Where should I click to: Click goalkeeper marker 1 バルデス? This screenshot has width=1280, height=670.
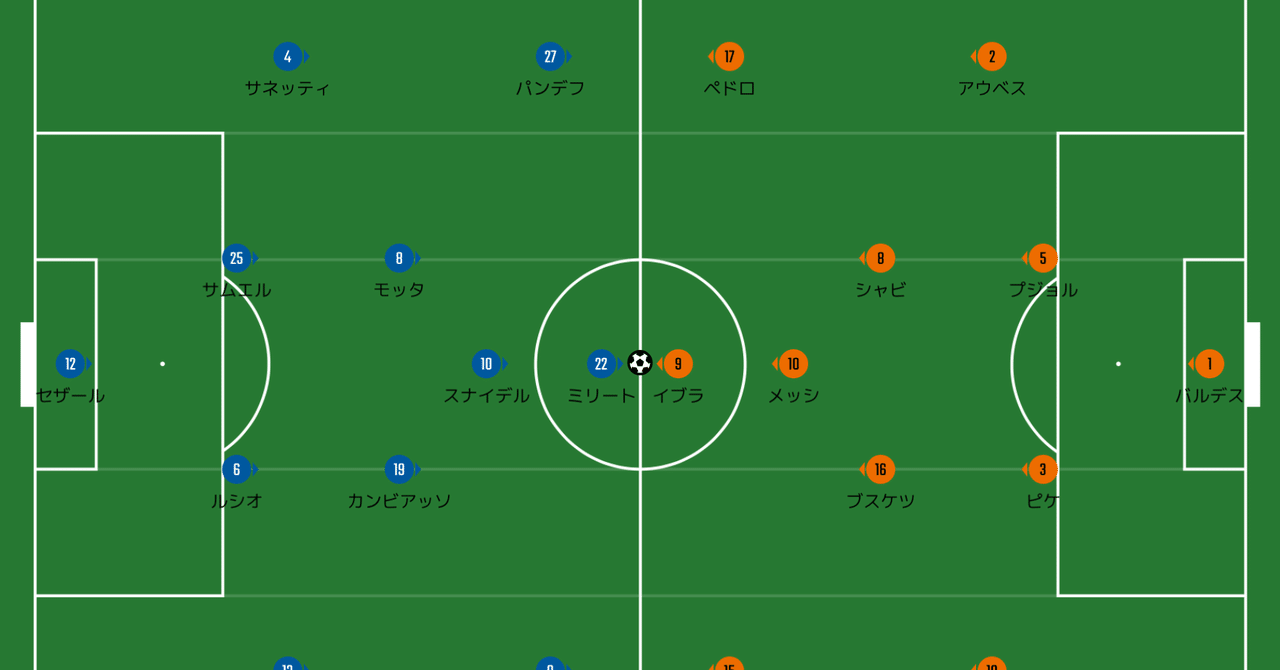tap(1209, 364)
